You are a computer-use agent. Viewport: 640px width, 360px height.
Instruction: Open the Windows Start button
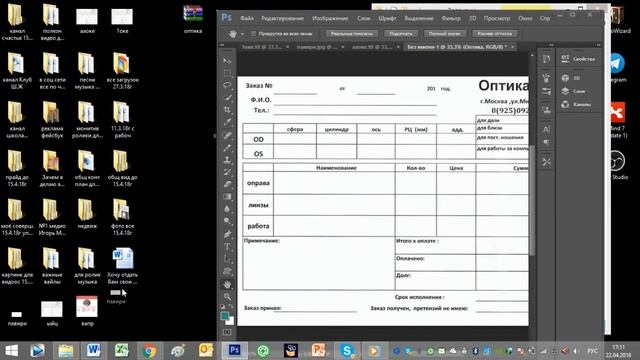tap(12, 351)
